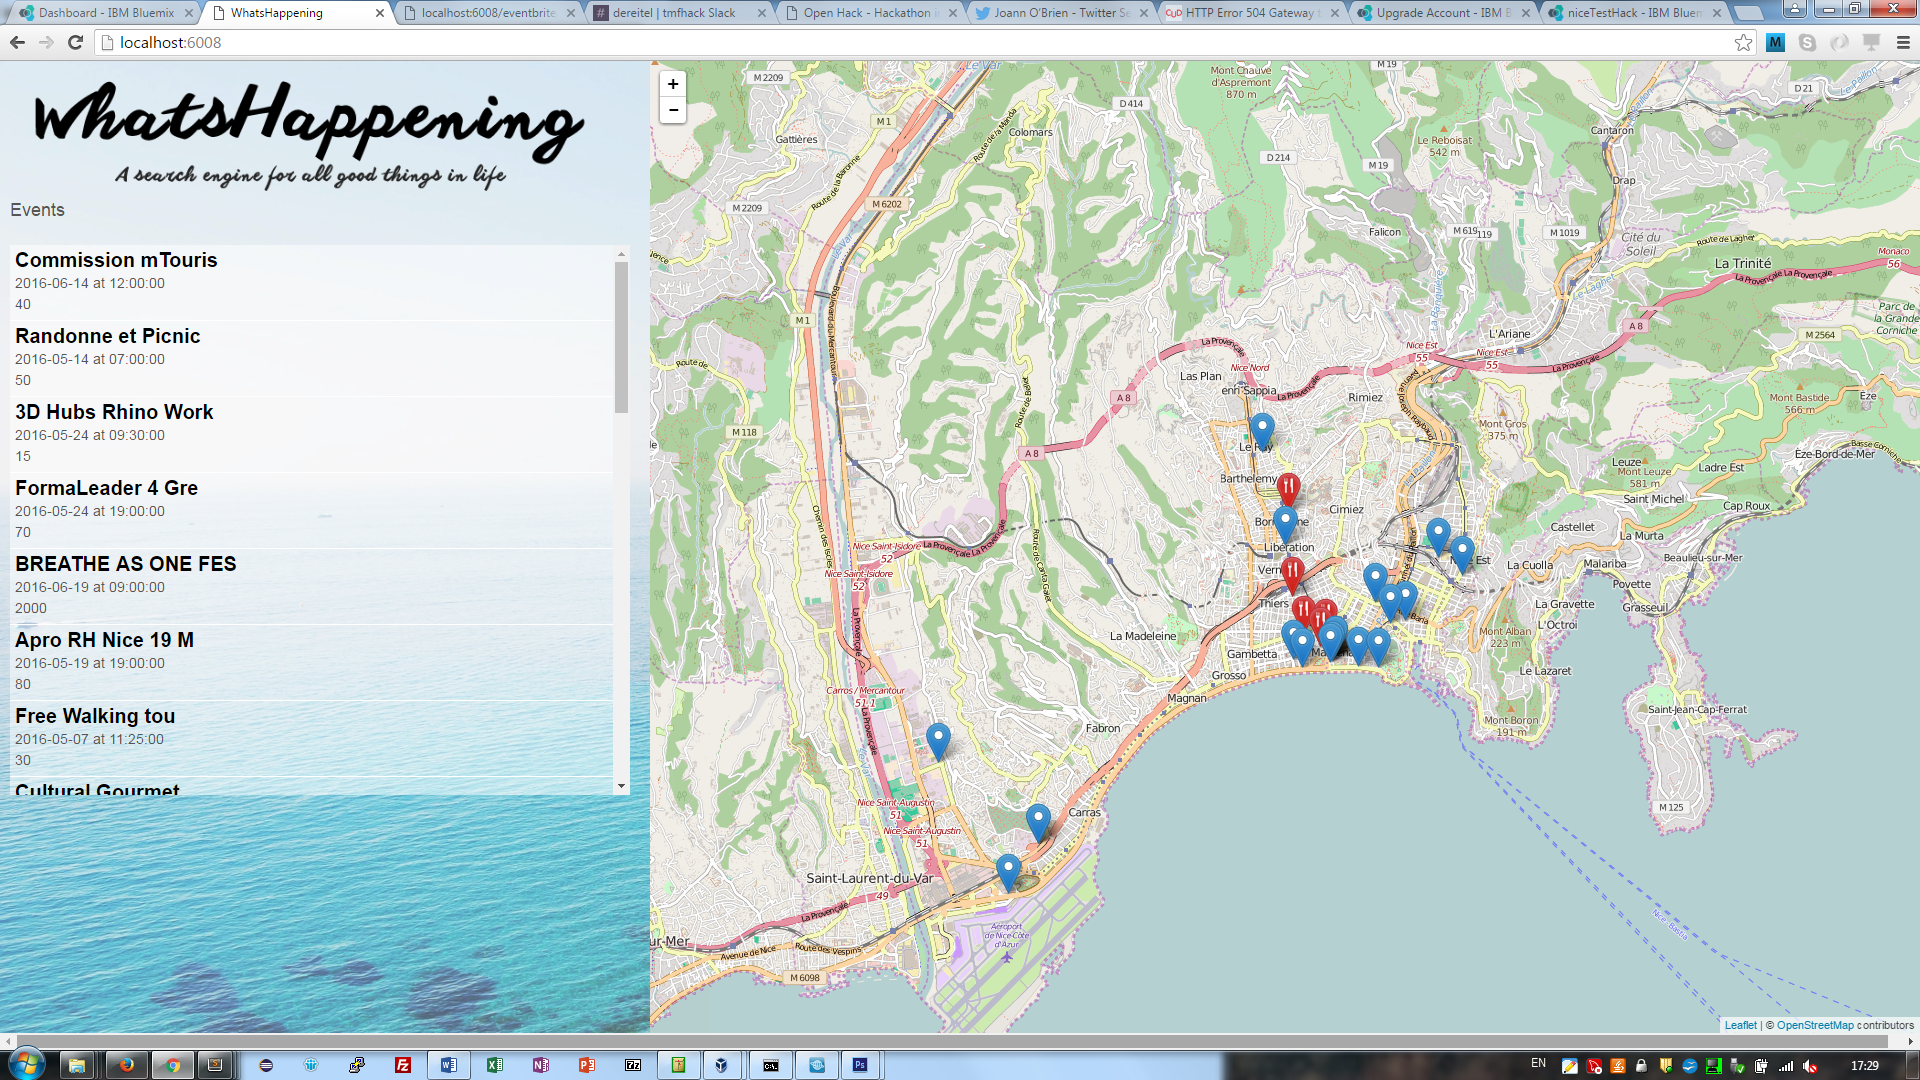1920x1080 pixels.
Task: Select the Randonne et Picnic event
Action: pyautogui.click(x=108, y=337)
